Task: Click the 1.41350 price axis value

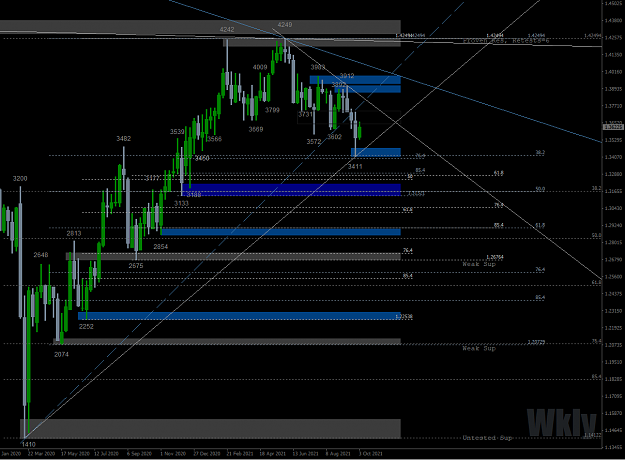Action: tap(613, 55)
